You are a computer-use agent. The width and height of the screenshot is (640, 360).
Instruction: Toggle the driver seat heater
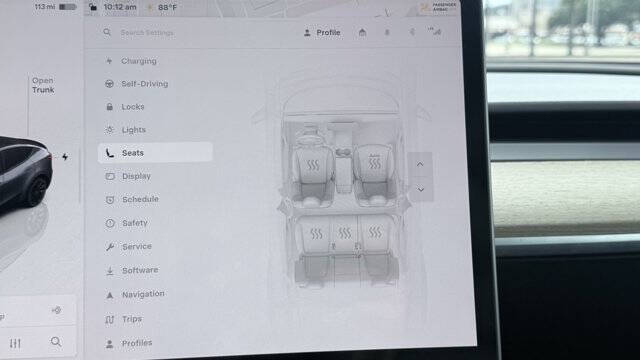[x=313, y=165]
